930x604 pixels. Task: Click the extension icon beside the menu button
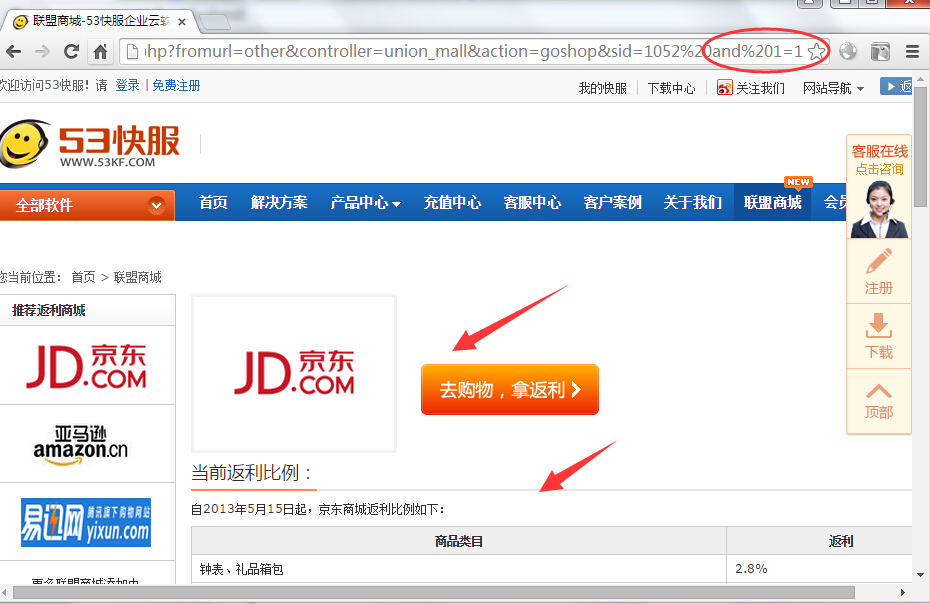[x=880, y=52]
